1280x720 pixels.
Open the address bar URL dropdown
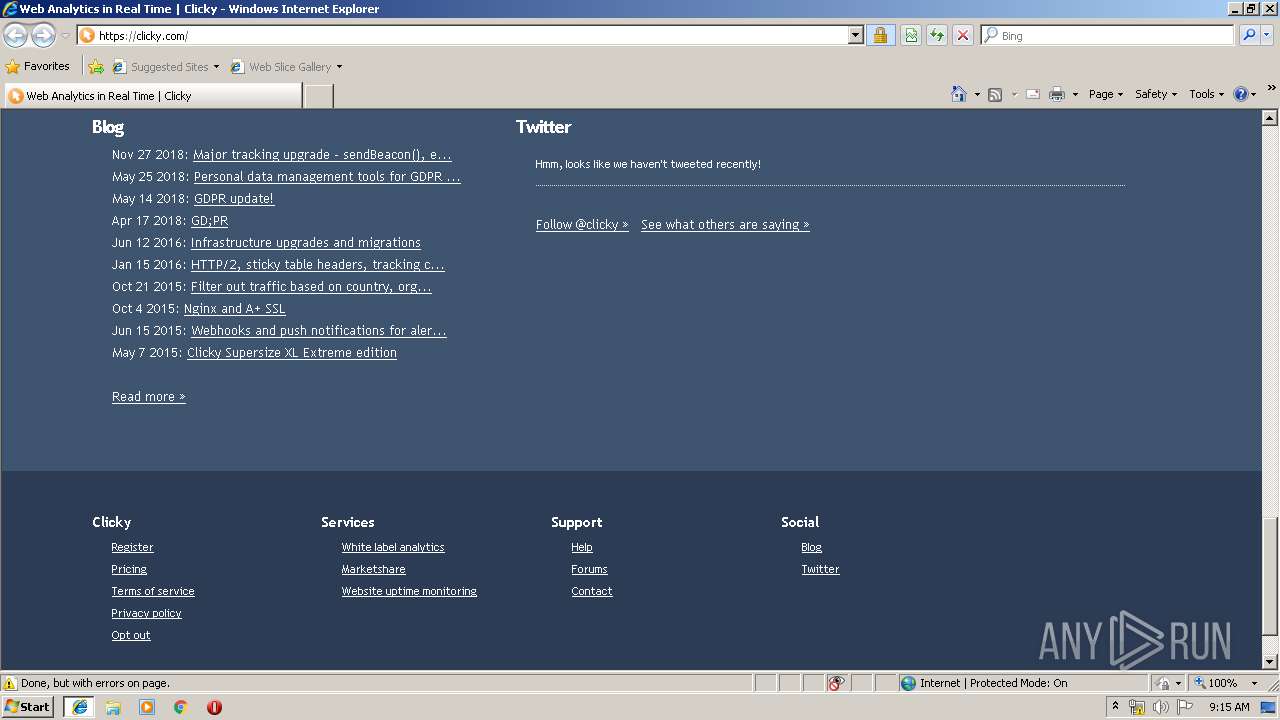(x=855, y=35)
